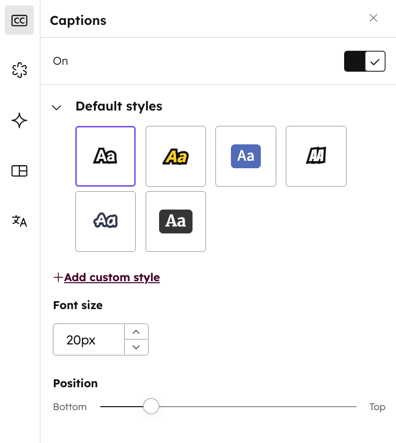Select the dark box Aa caption style
396x443 pixels.
[x=176, y=221]
